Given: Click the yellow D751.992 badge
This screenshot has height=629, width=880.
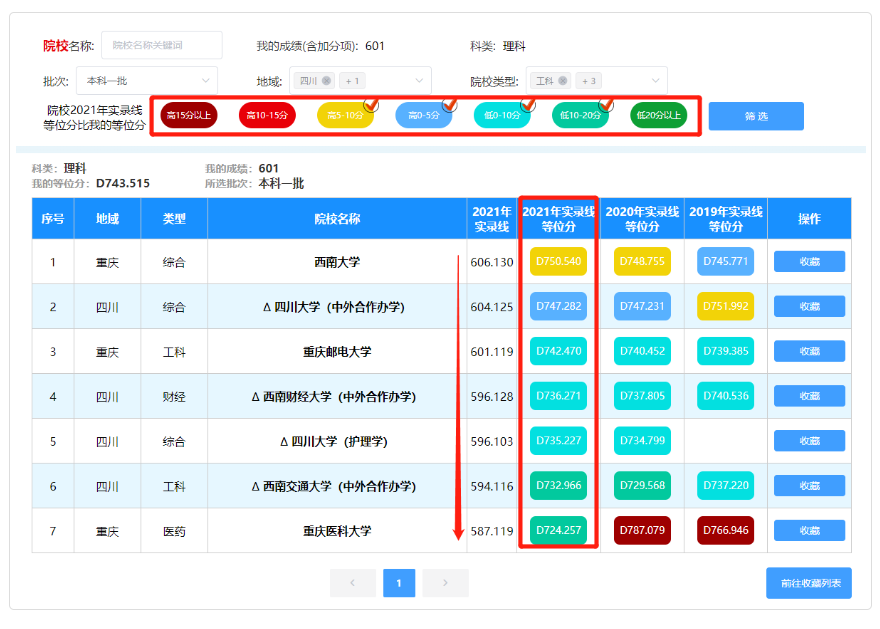Looking at the screenshot, I should [x=726, y=306].
